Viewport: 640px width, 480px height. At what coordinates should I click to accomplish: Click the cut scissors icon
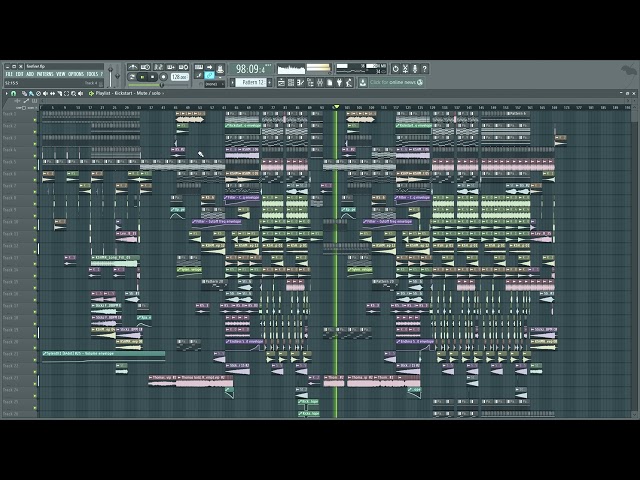click(405, 69)
